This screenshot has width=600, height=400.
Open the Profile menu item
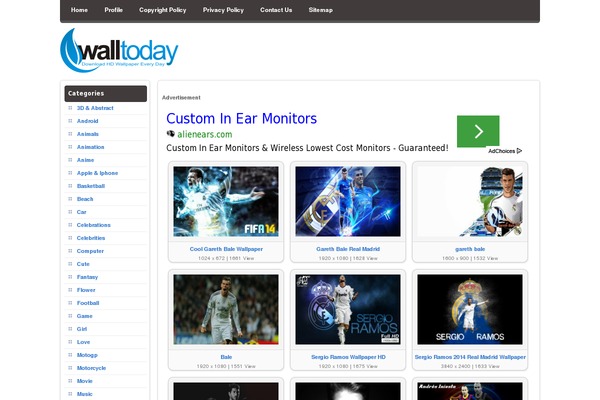pyautogui.click(x=114, y=10)
